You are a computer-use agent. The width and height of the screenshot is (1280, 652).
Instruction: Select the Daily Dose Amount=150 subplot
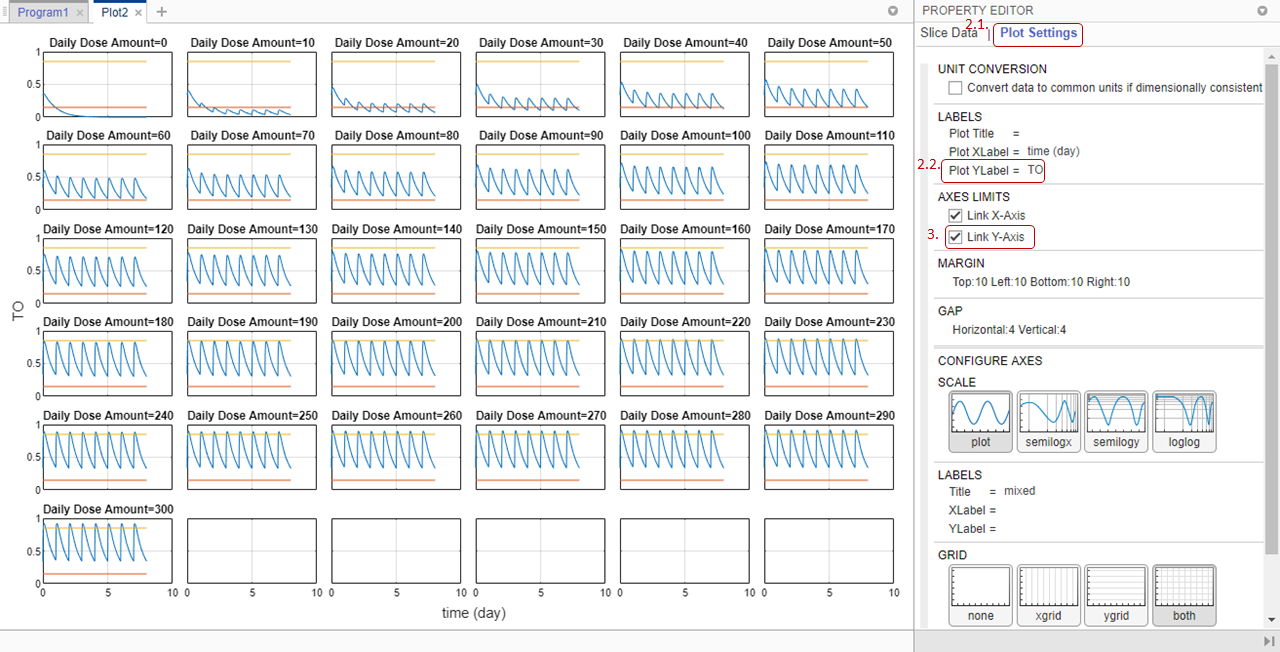tap(540, 270)
